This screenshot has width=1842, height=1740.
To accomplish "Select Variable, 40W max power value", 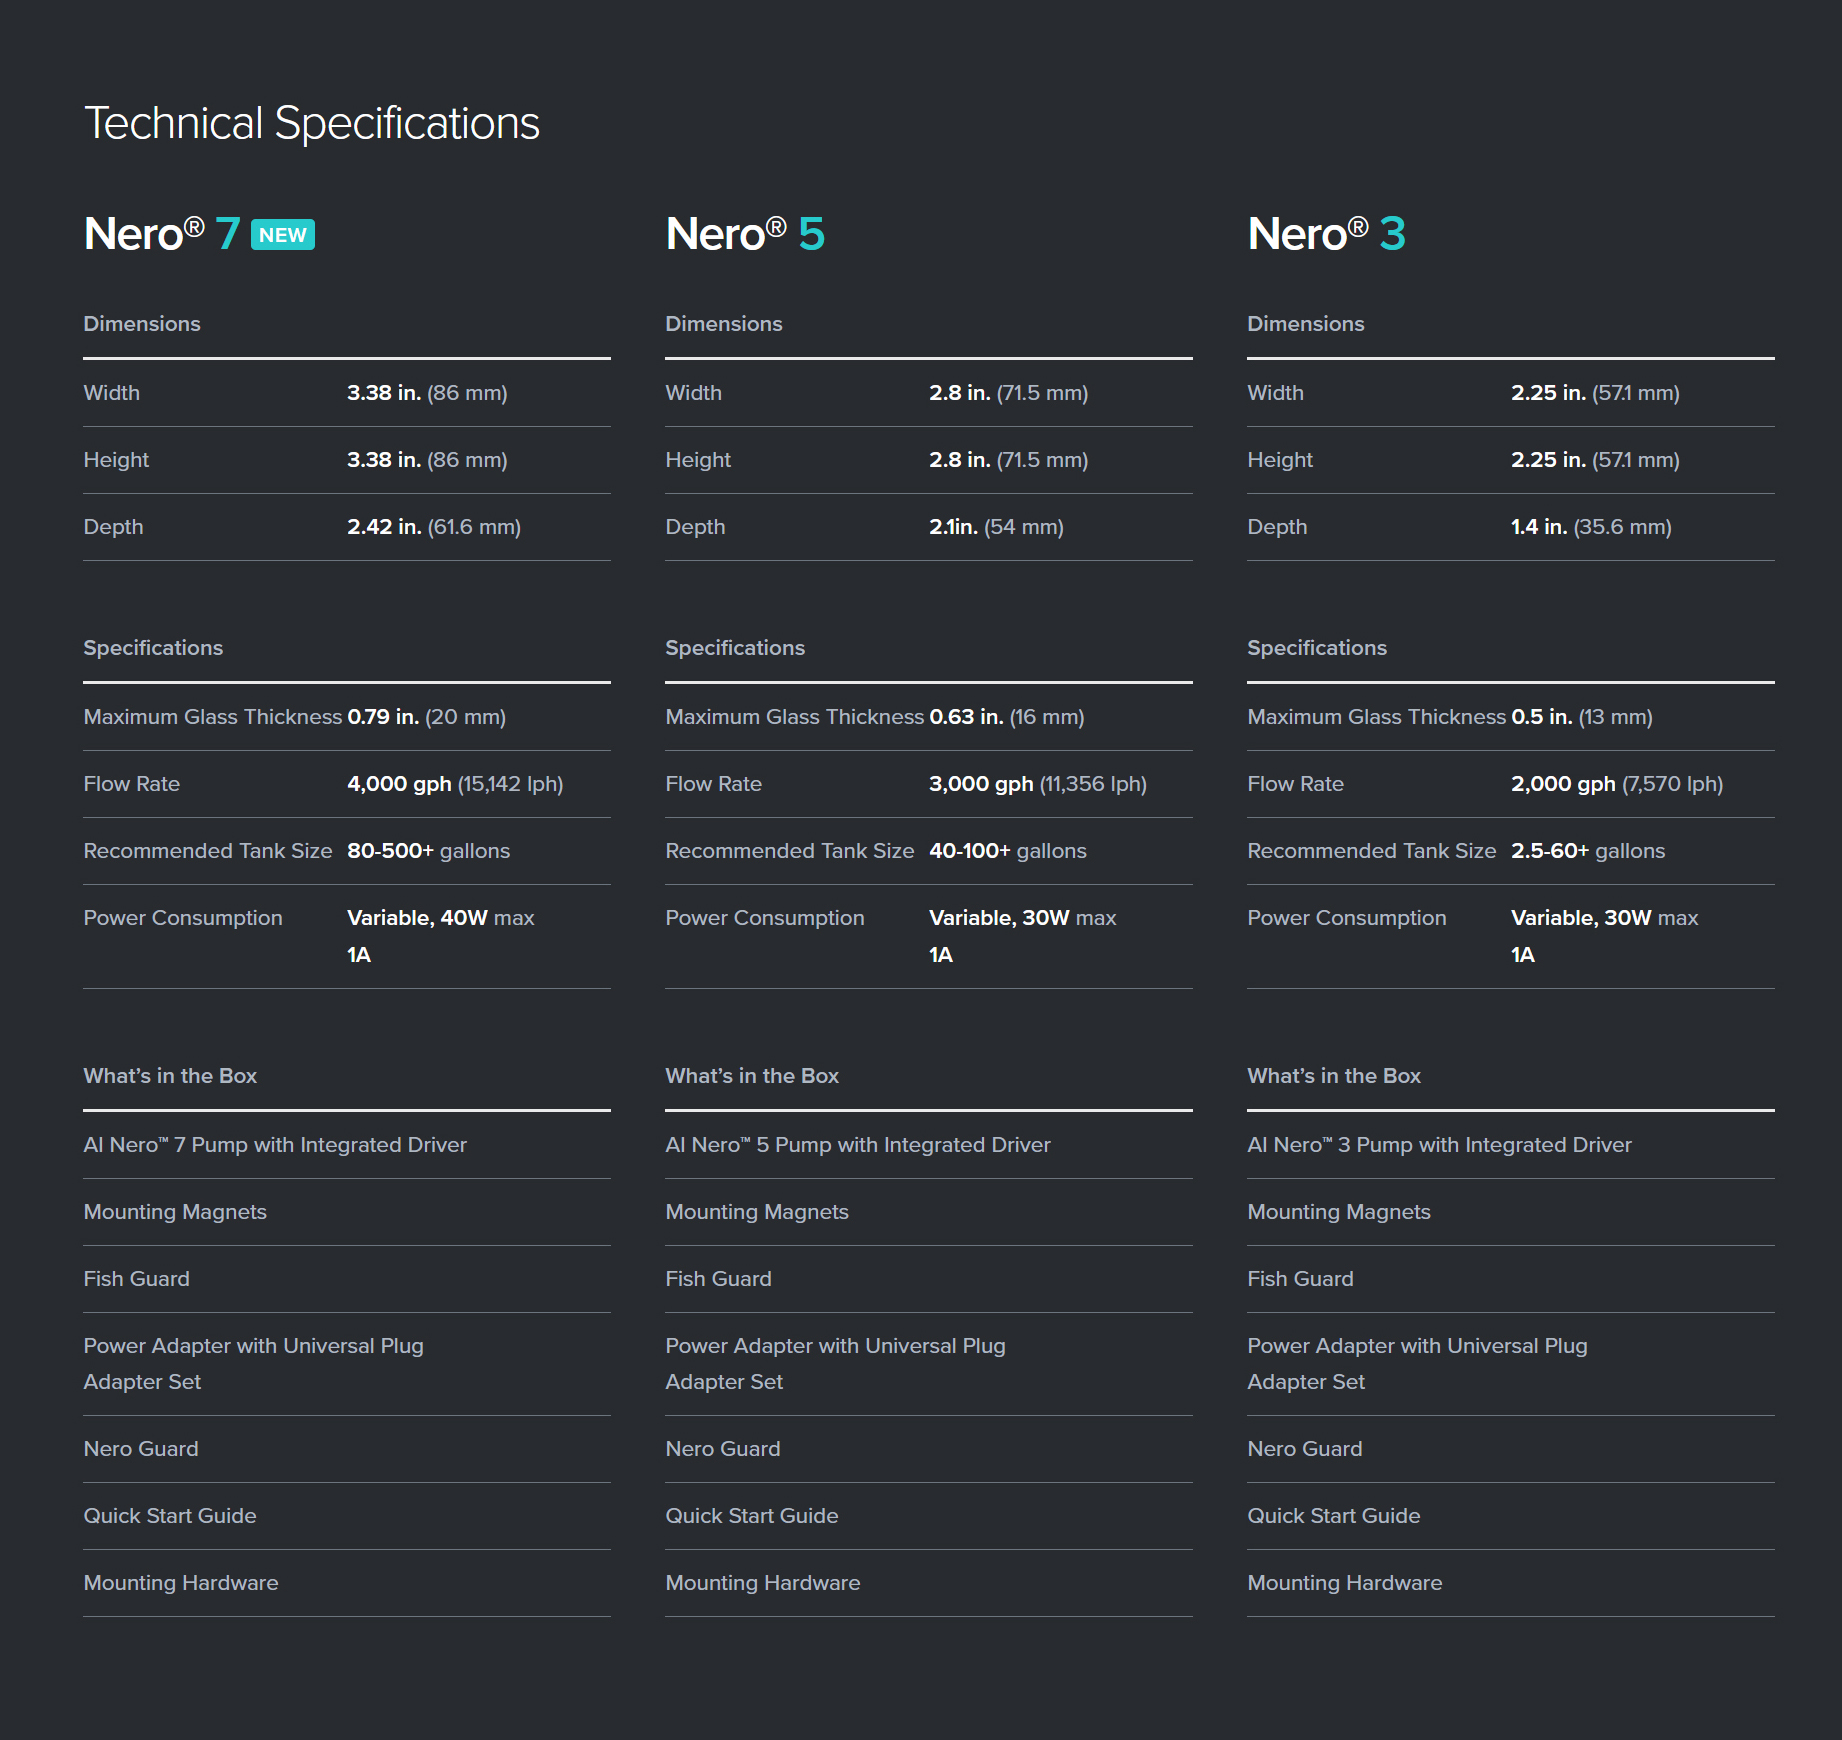I will point(441,918).
